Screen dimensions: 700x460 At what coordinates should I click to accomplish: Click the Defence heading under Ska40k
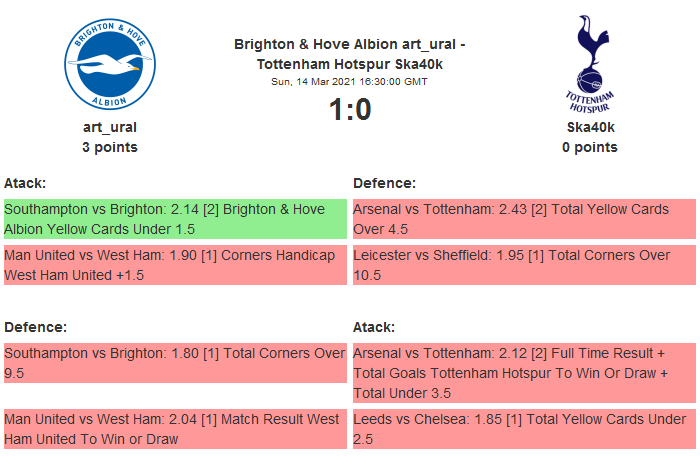[x=384, y=184]
